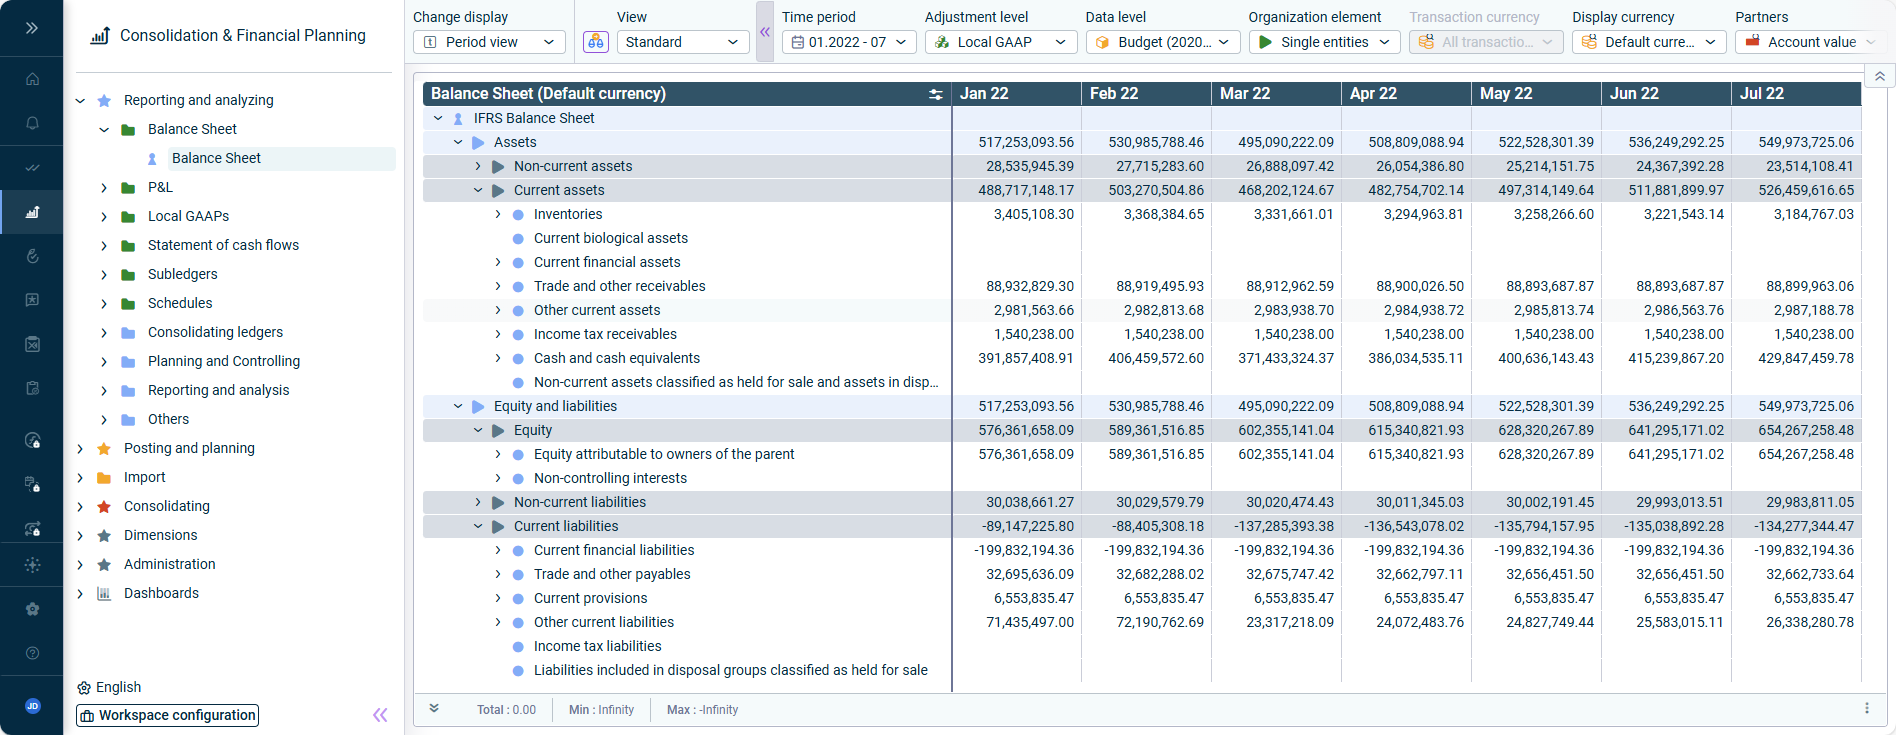The width and height of the screenshot is (1896, 735).
Task: Open the Data level Budget dropdown
Action: pos(1163,42)
